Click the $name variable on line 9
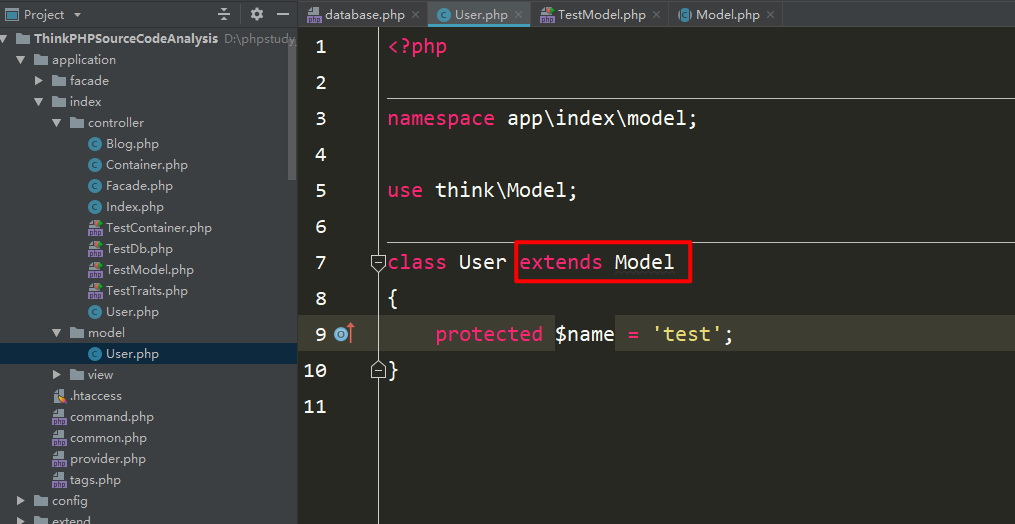Image resolution: width=1015 pixels, height=524 pixels. [584, 334]
